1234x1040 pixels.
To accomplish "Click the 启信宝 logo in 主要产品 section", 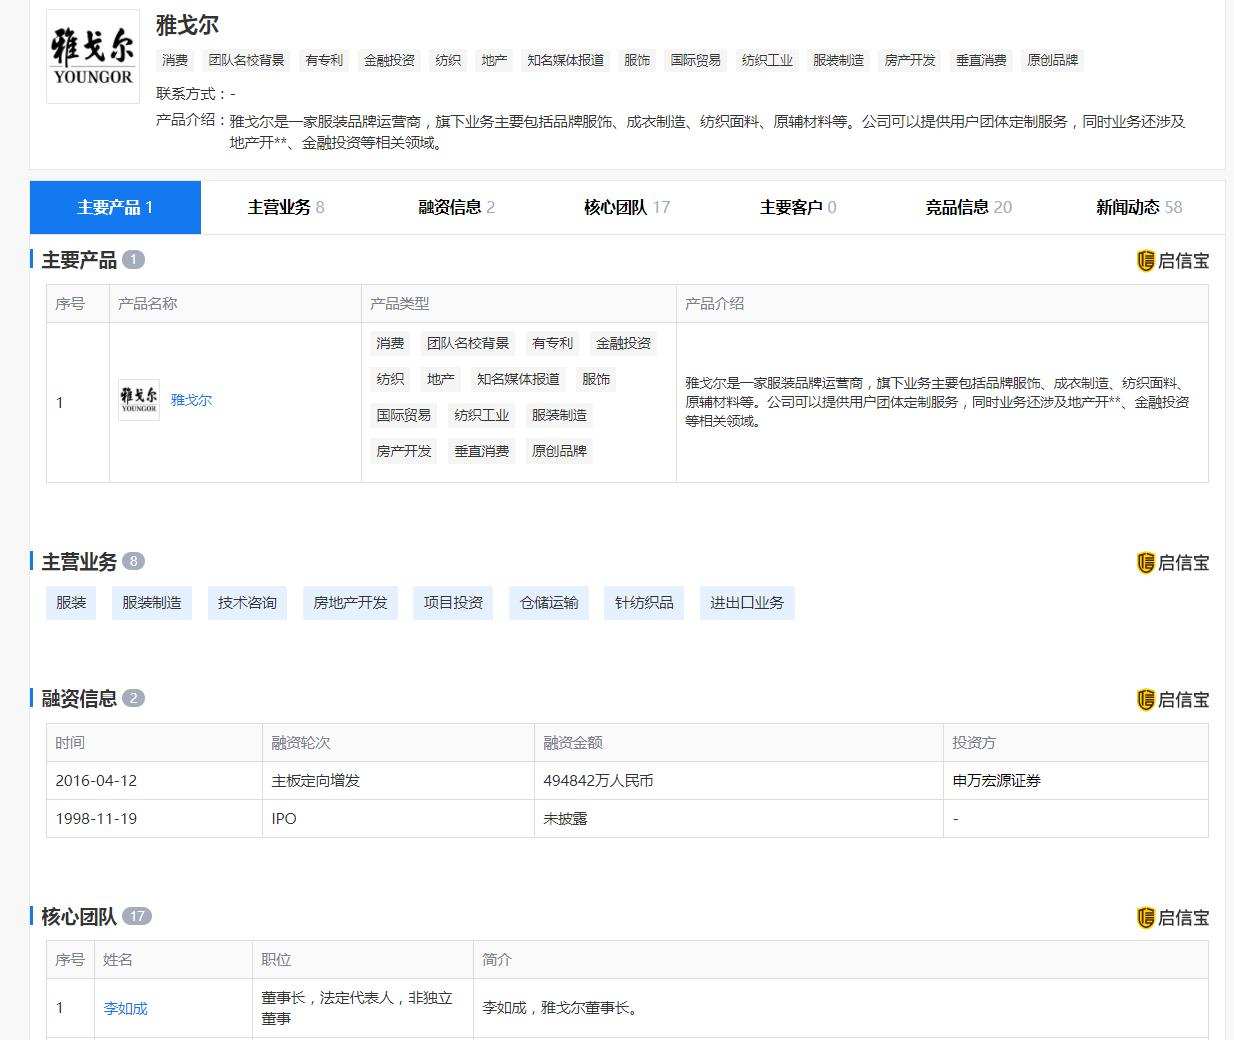I will point(1173,261).
